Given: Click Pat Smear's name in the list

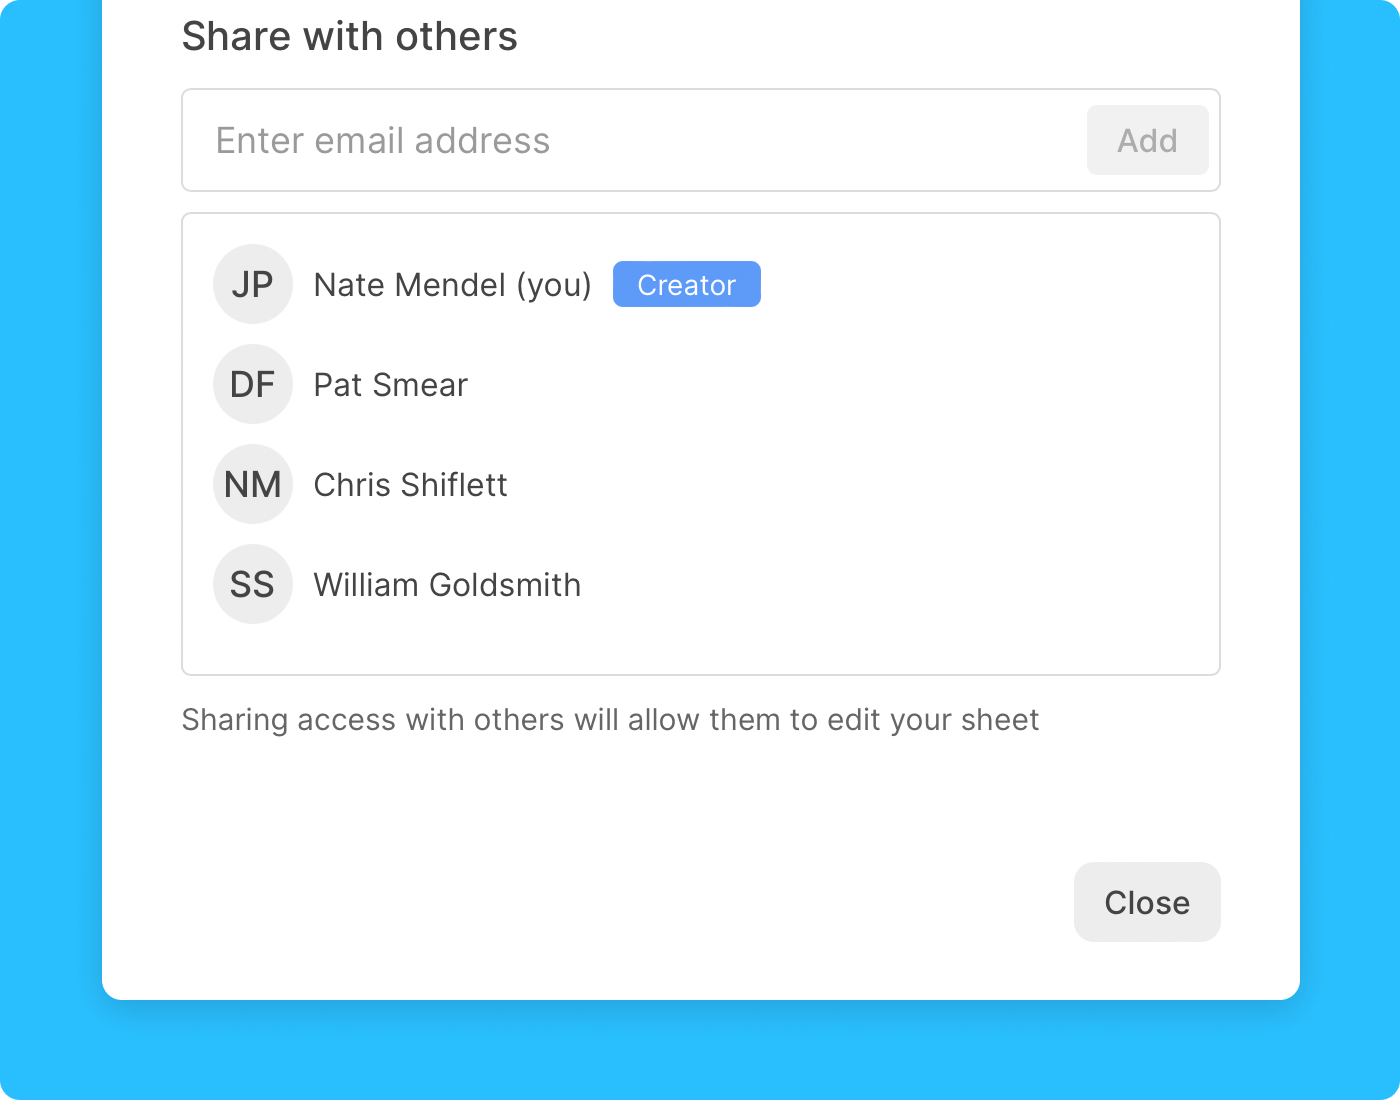Looking at the screenshot, I should (x=390, y=384).
